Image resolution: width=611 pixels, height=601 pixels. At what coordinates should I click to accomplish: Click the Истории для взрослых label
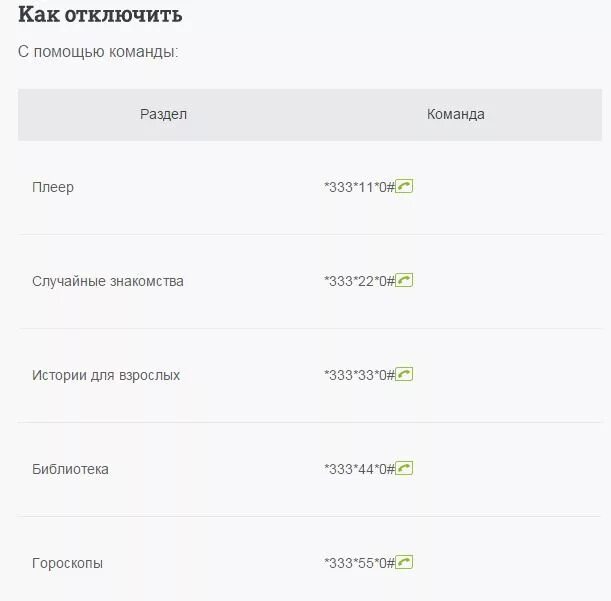coord(106,375)
